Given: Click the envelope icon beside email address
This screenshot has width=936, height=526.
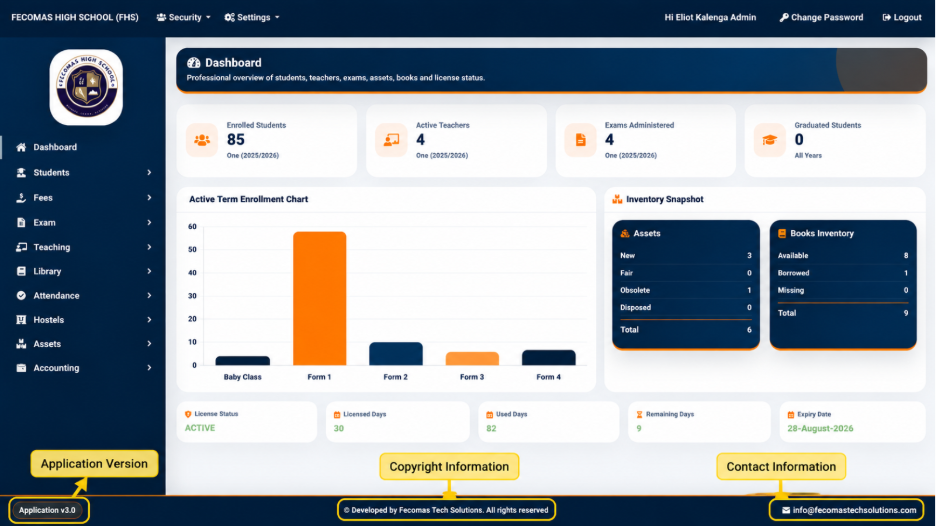Looking at the screenshot, I should tap(786, 510).
